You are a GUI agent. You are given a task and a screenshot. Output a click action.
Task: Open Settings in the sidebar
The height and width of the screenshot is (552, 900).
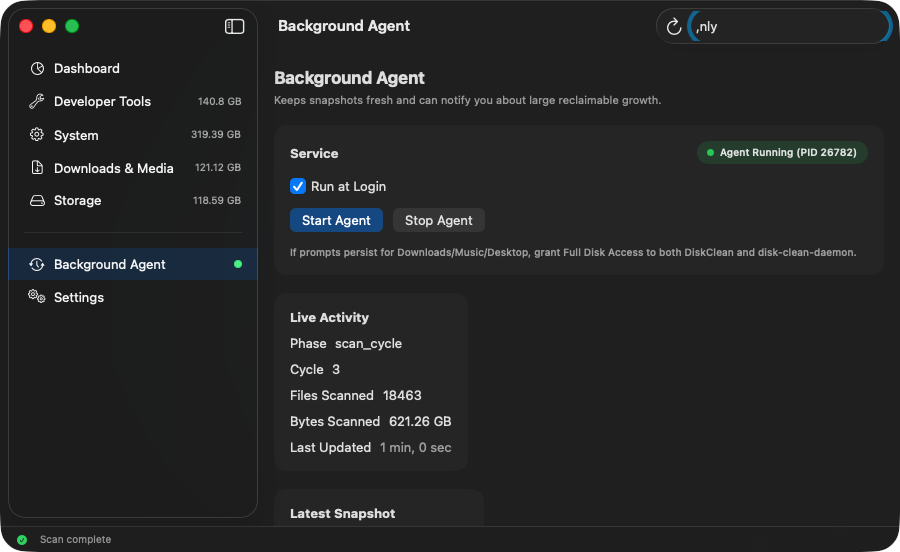(x=133, y=297)
